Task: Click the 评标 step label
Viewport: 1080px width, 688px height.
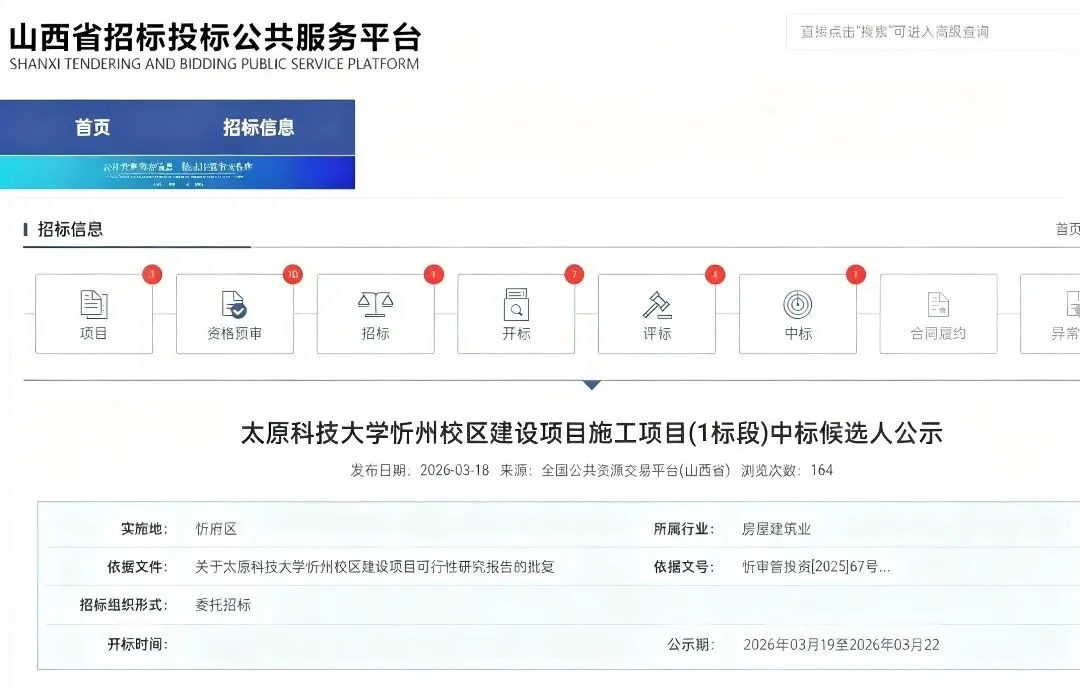Action: [657, 333]
